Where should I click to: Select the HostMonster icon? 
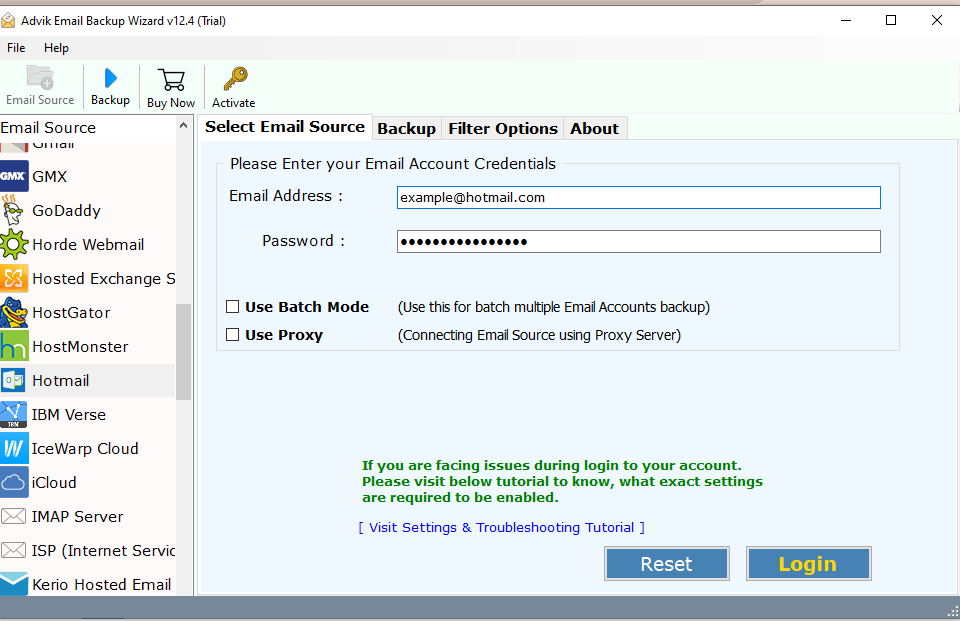[13, 346]
